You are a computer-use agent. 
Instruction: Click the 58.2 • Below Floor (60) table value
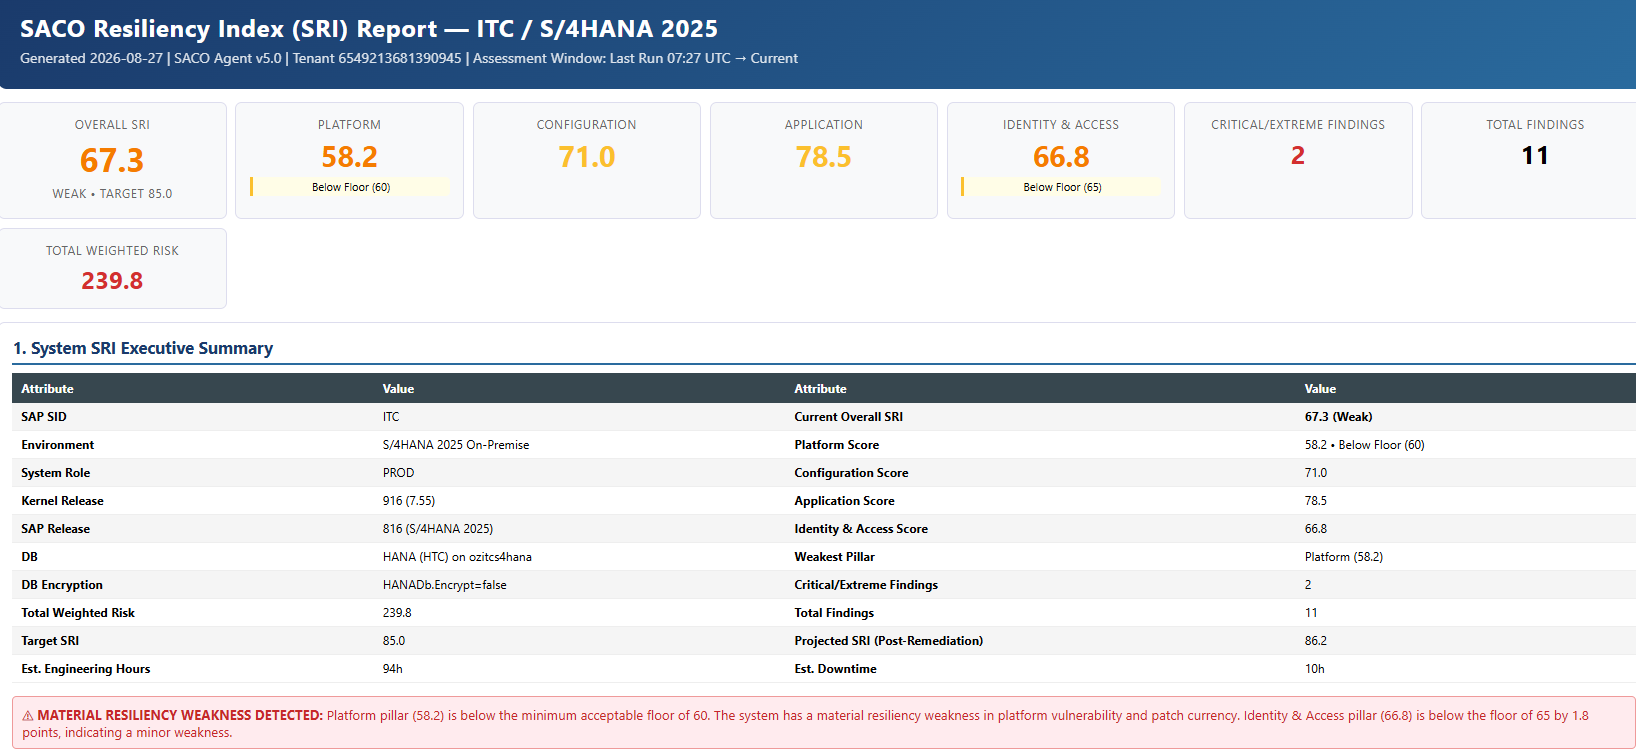click(1365, 445)
